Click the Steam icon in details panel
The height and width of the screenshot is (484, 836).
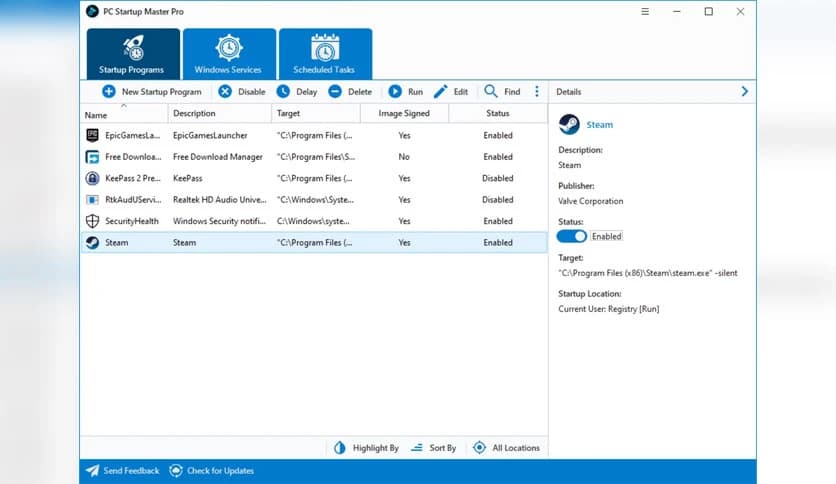(x=568, y=125)
